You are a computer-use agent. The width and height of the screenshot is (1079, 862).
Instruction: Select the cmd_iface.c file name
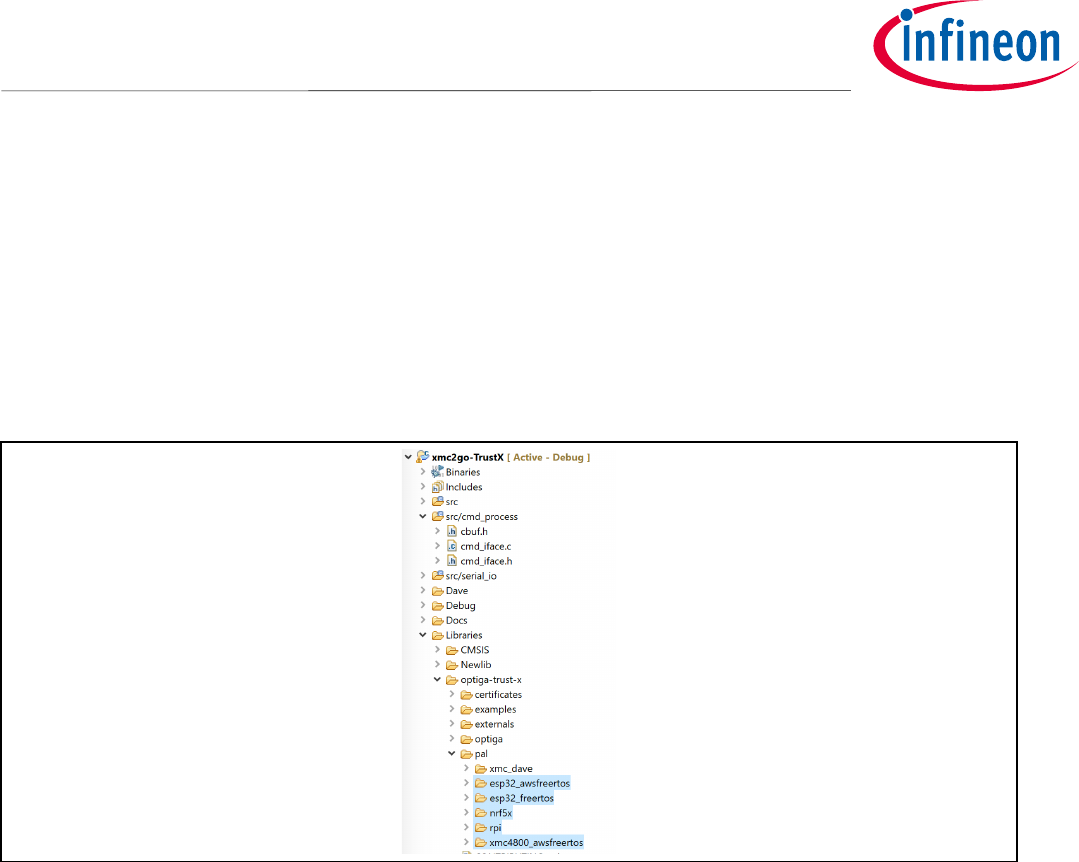coord(486,546)
